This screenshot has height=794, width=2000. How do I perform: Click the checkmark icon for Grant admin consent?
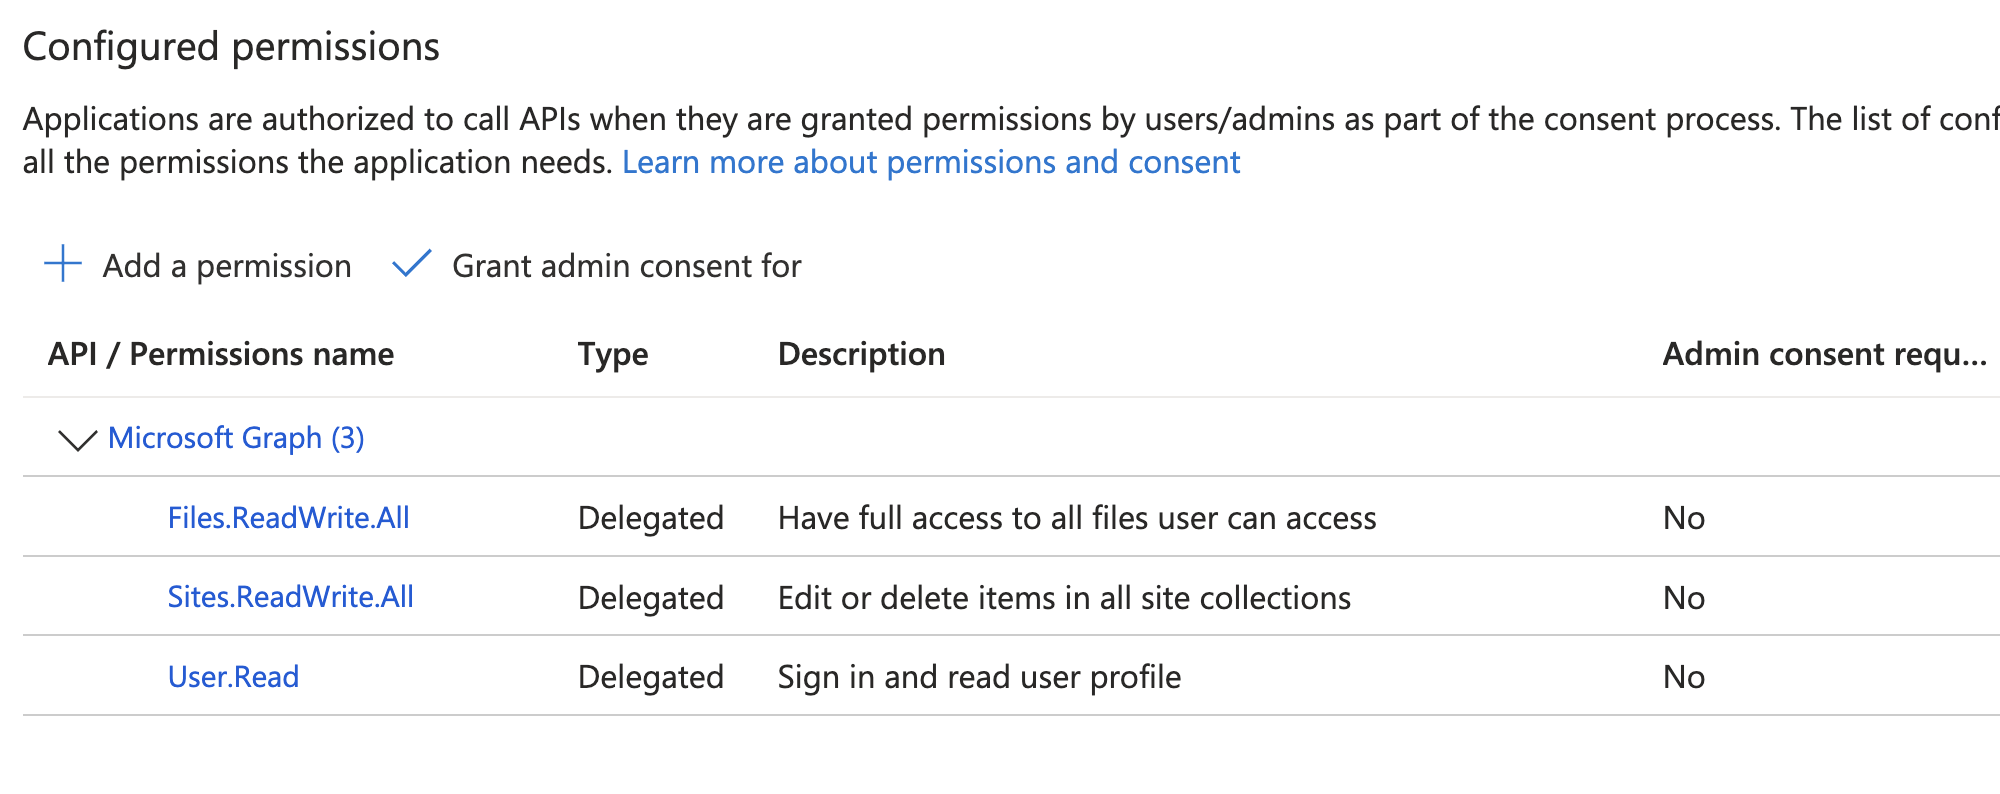coord(411,264)
